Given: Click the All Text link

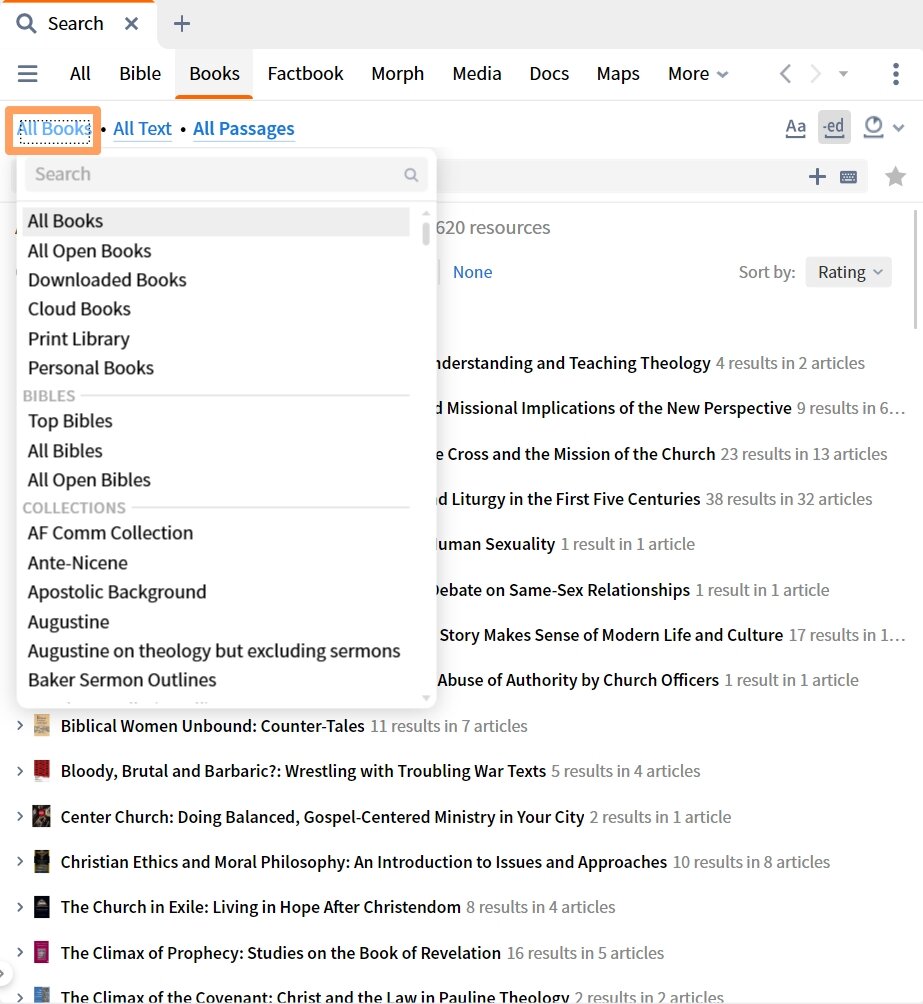Looking at the screenshot, I should 142,129.
